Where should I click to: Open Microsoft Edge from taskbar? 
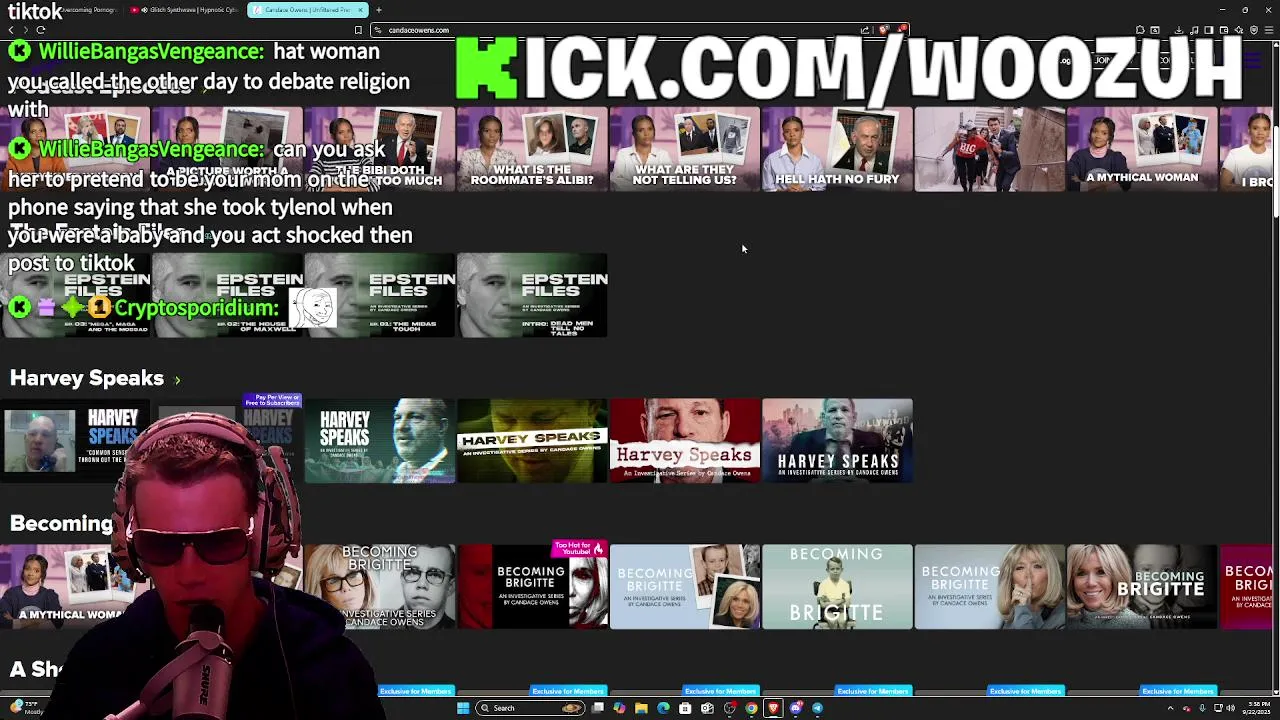663,708
